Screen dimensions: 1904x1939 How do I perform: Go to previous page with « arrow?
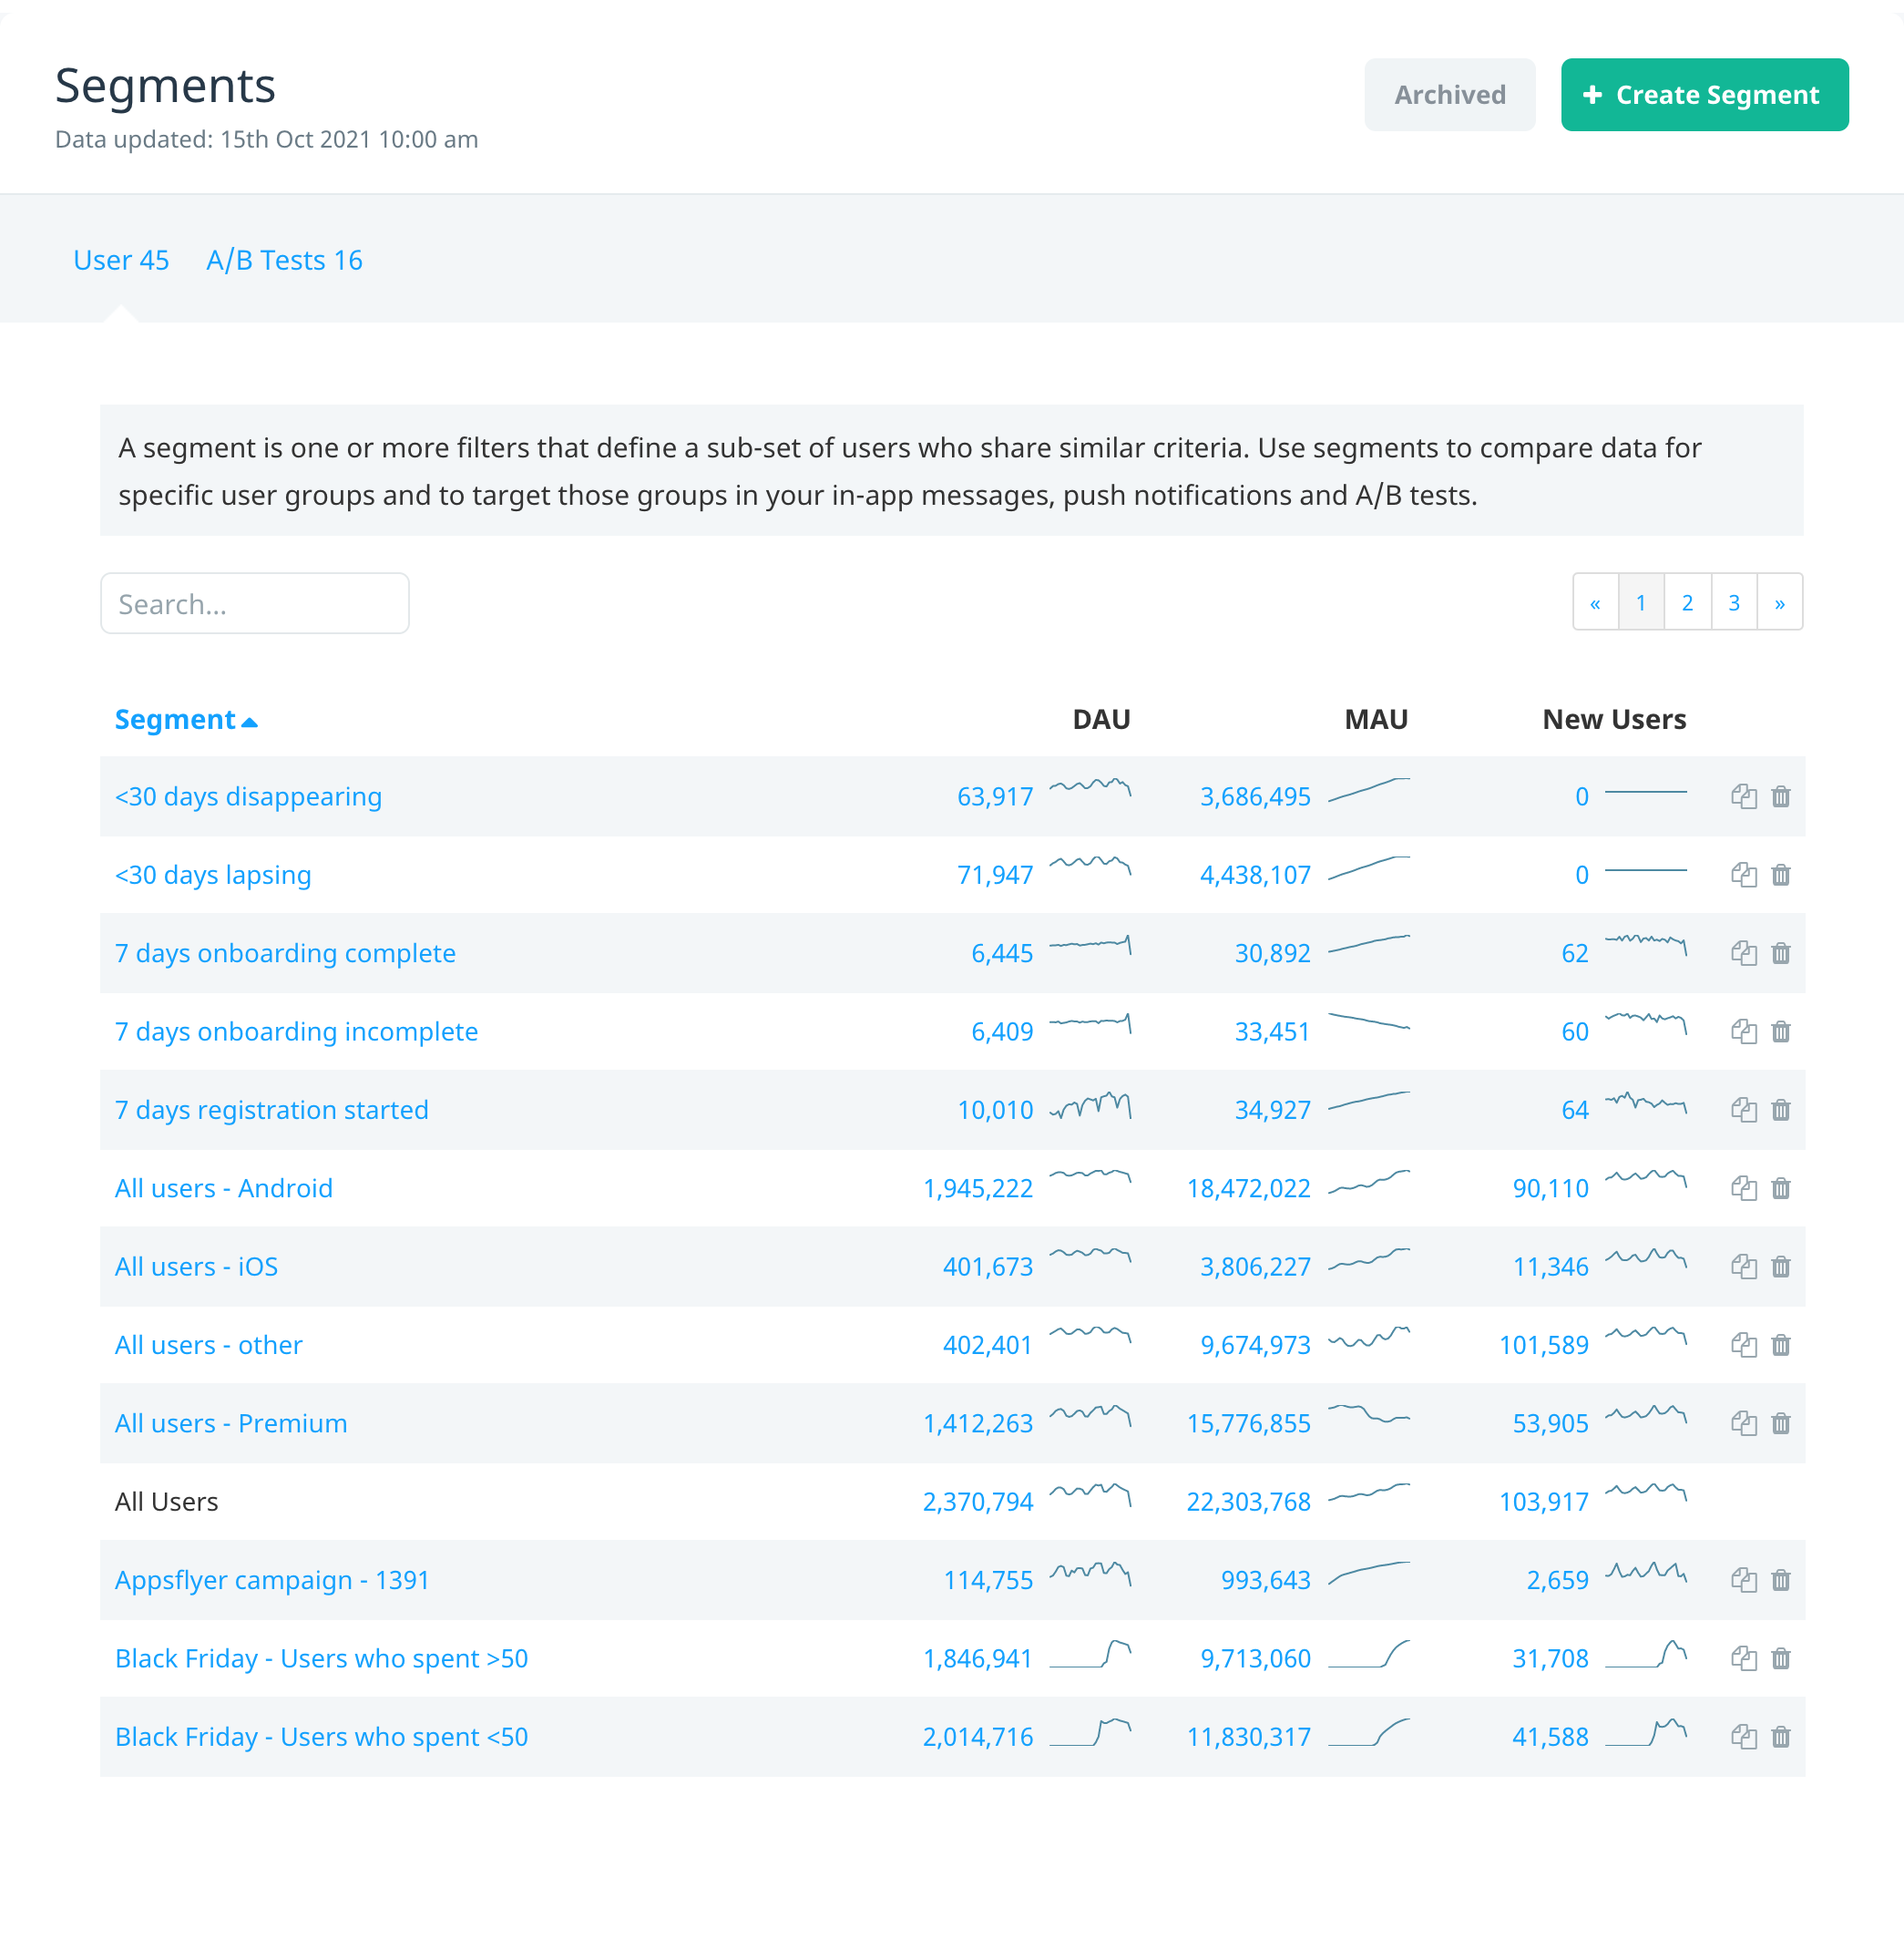click(1595, 602)
